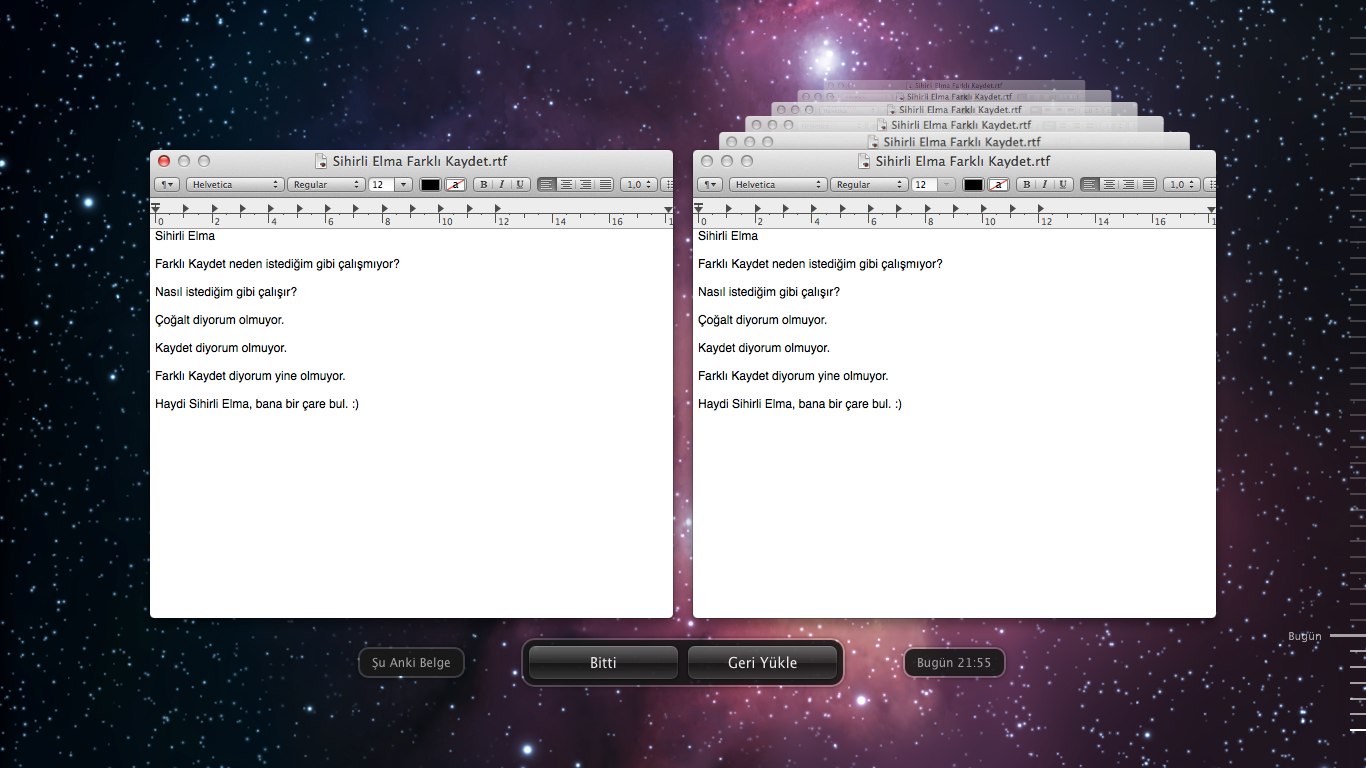Open the Helvetica font dropdown in left window
Viewport: 1366px width, 768px height.
tap(235, 185)
